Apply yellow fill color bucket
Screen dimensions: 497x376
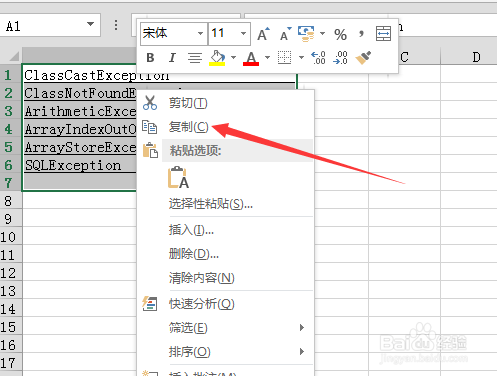pyautogui.click(x=217, y=58)
